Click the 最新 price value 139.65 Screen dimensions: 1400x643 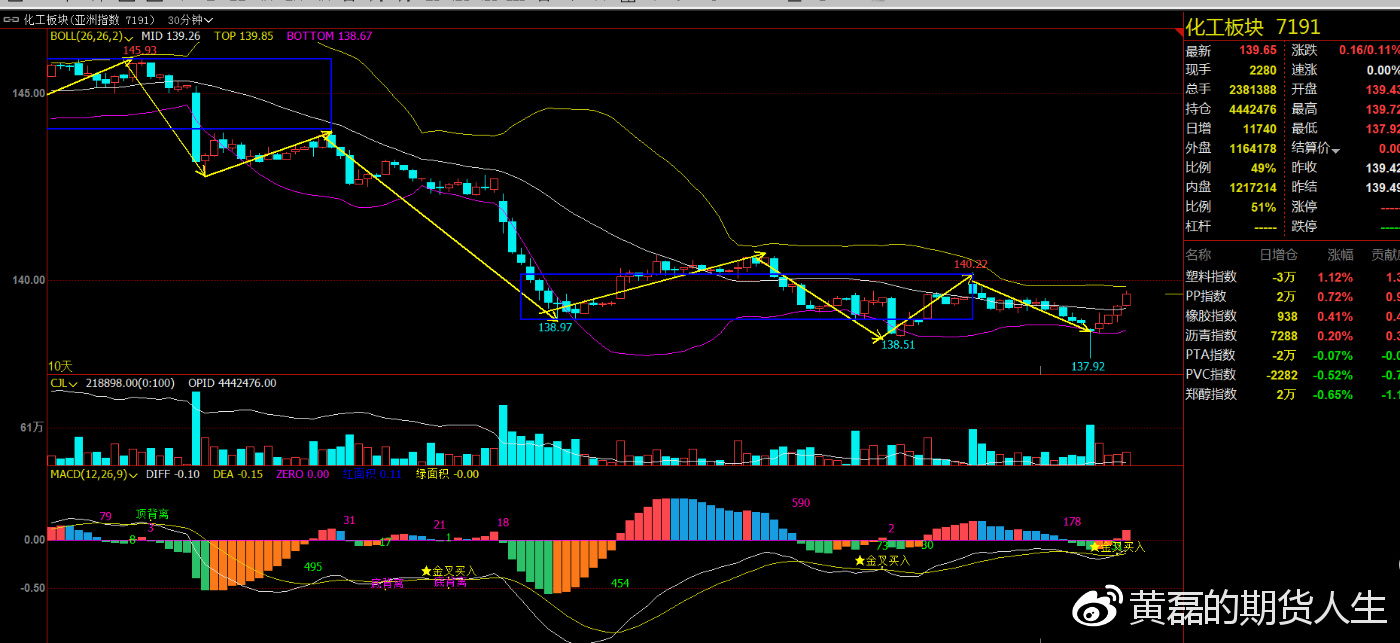pyautogui.click(x=1257, y=50)
